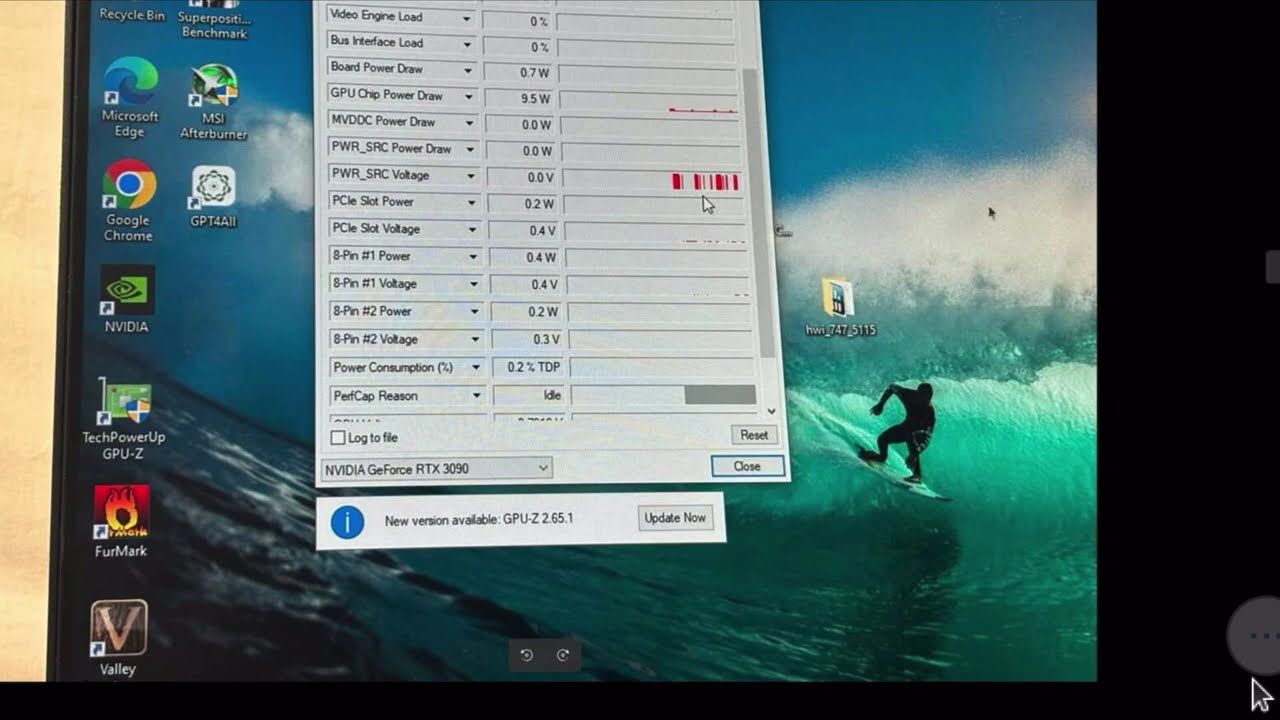The image size is (1280, 720).
Task: Launch FurMark from the desktop
Action: pyautogui.click(x=121, y=521)
